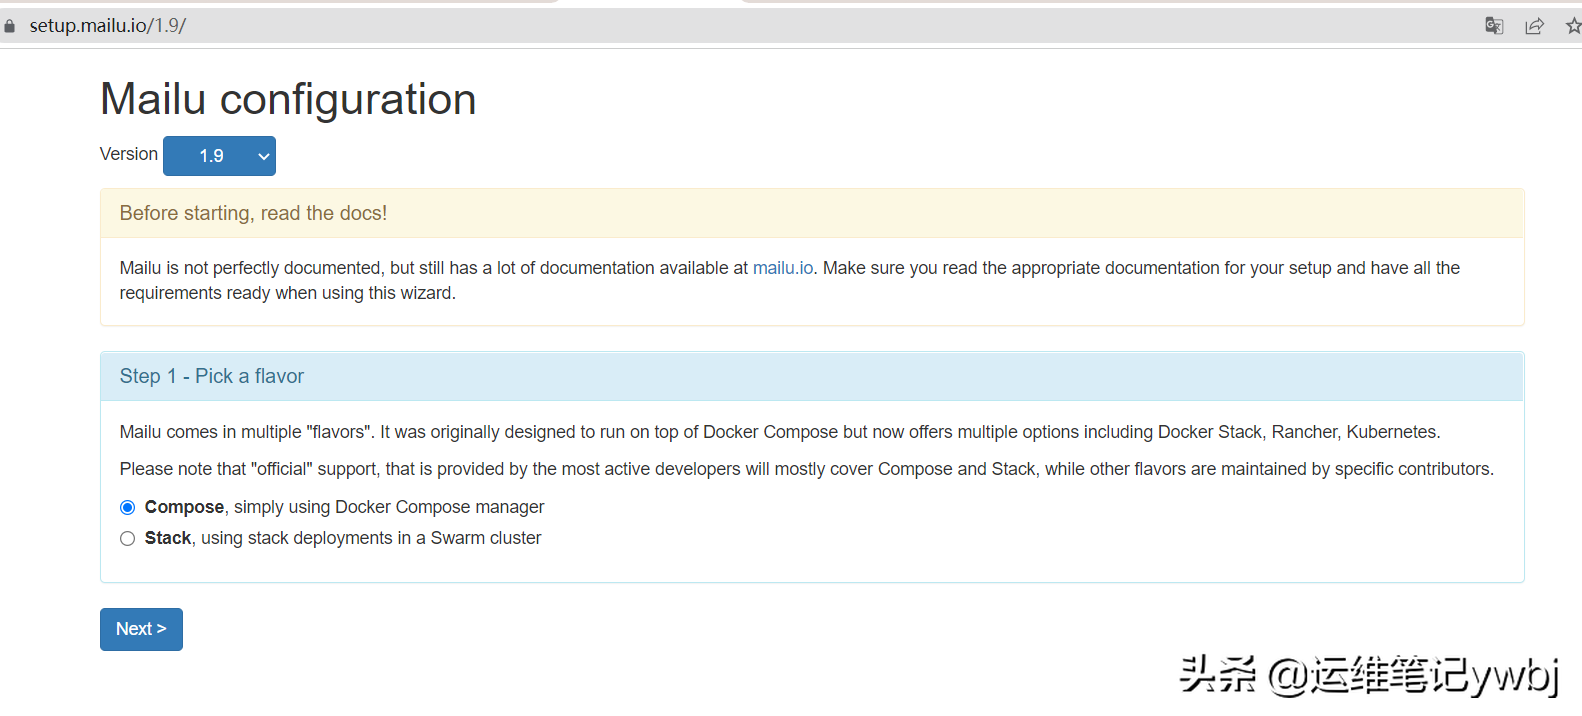
Task: Click the "Before starting, read the docs!" header
Action: (253, 213)
